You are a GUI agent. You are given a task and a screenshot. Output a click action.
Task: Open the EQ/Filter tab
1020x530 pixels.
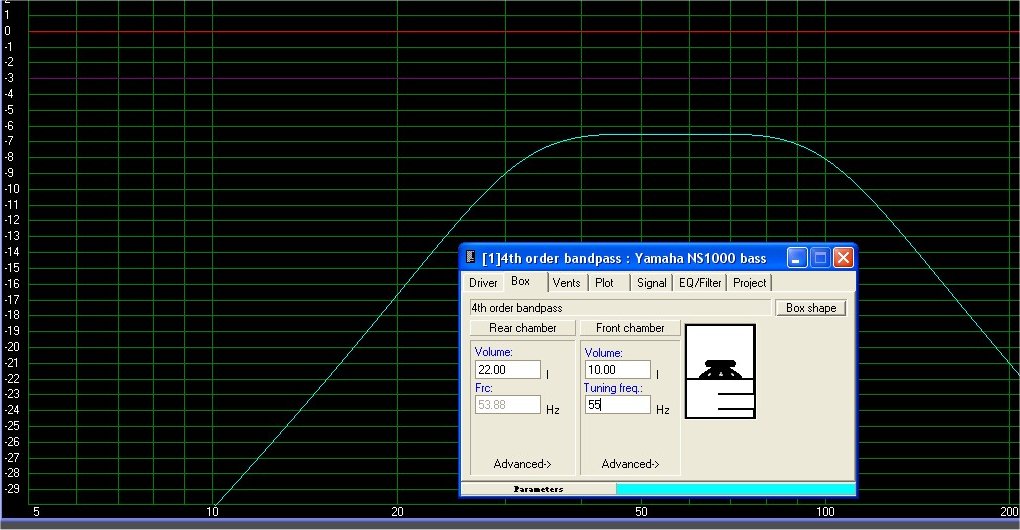(x=700, y=283)
